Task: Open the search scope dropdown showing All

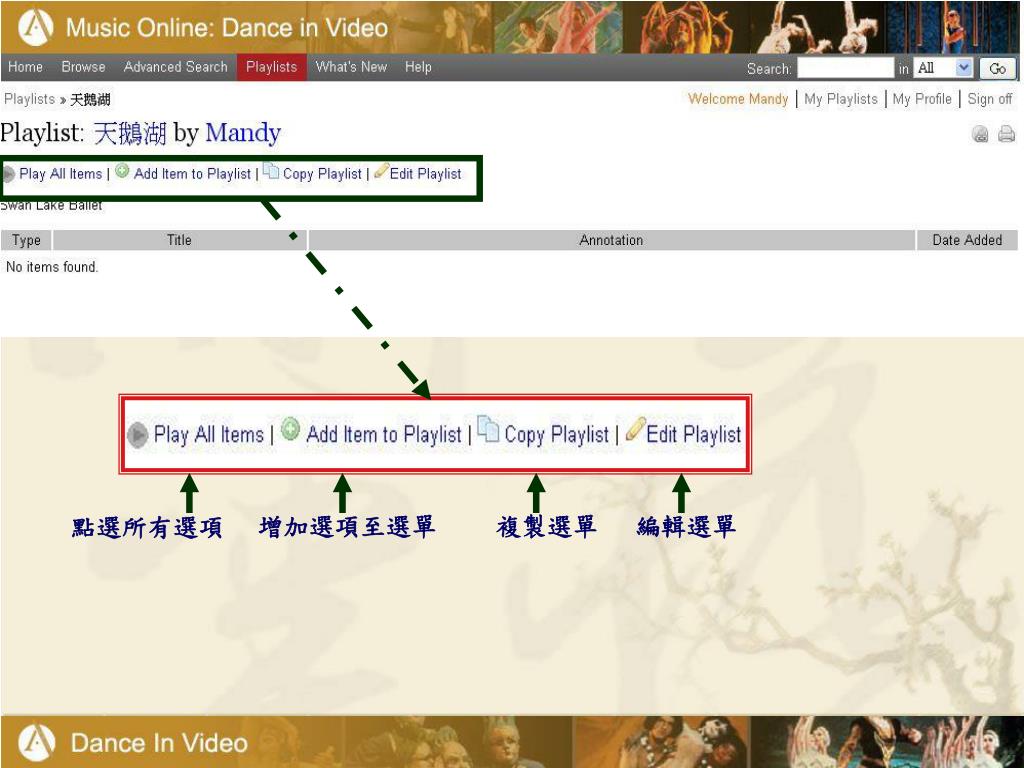Action: [944, 68]
